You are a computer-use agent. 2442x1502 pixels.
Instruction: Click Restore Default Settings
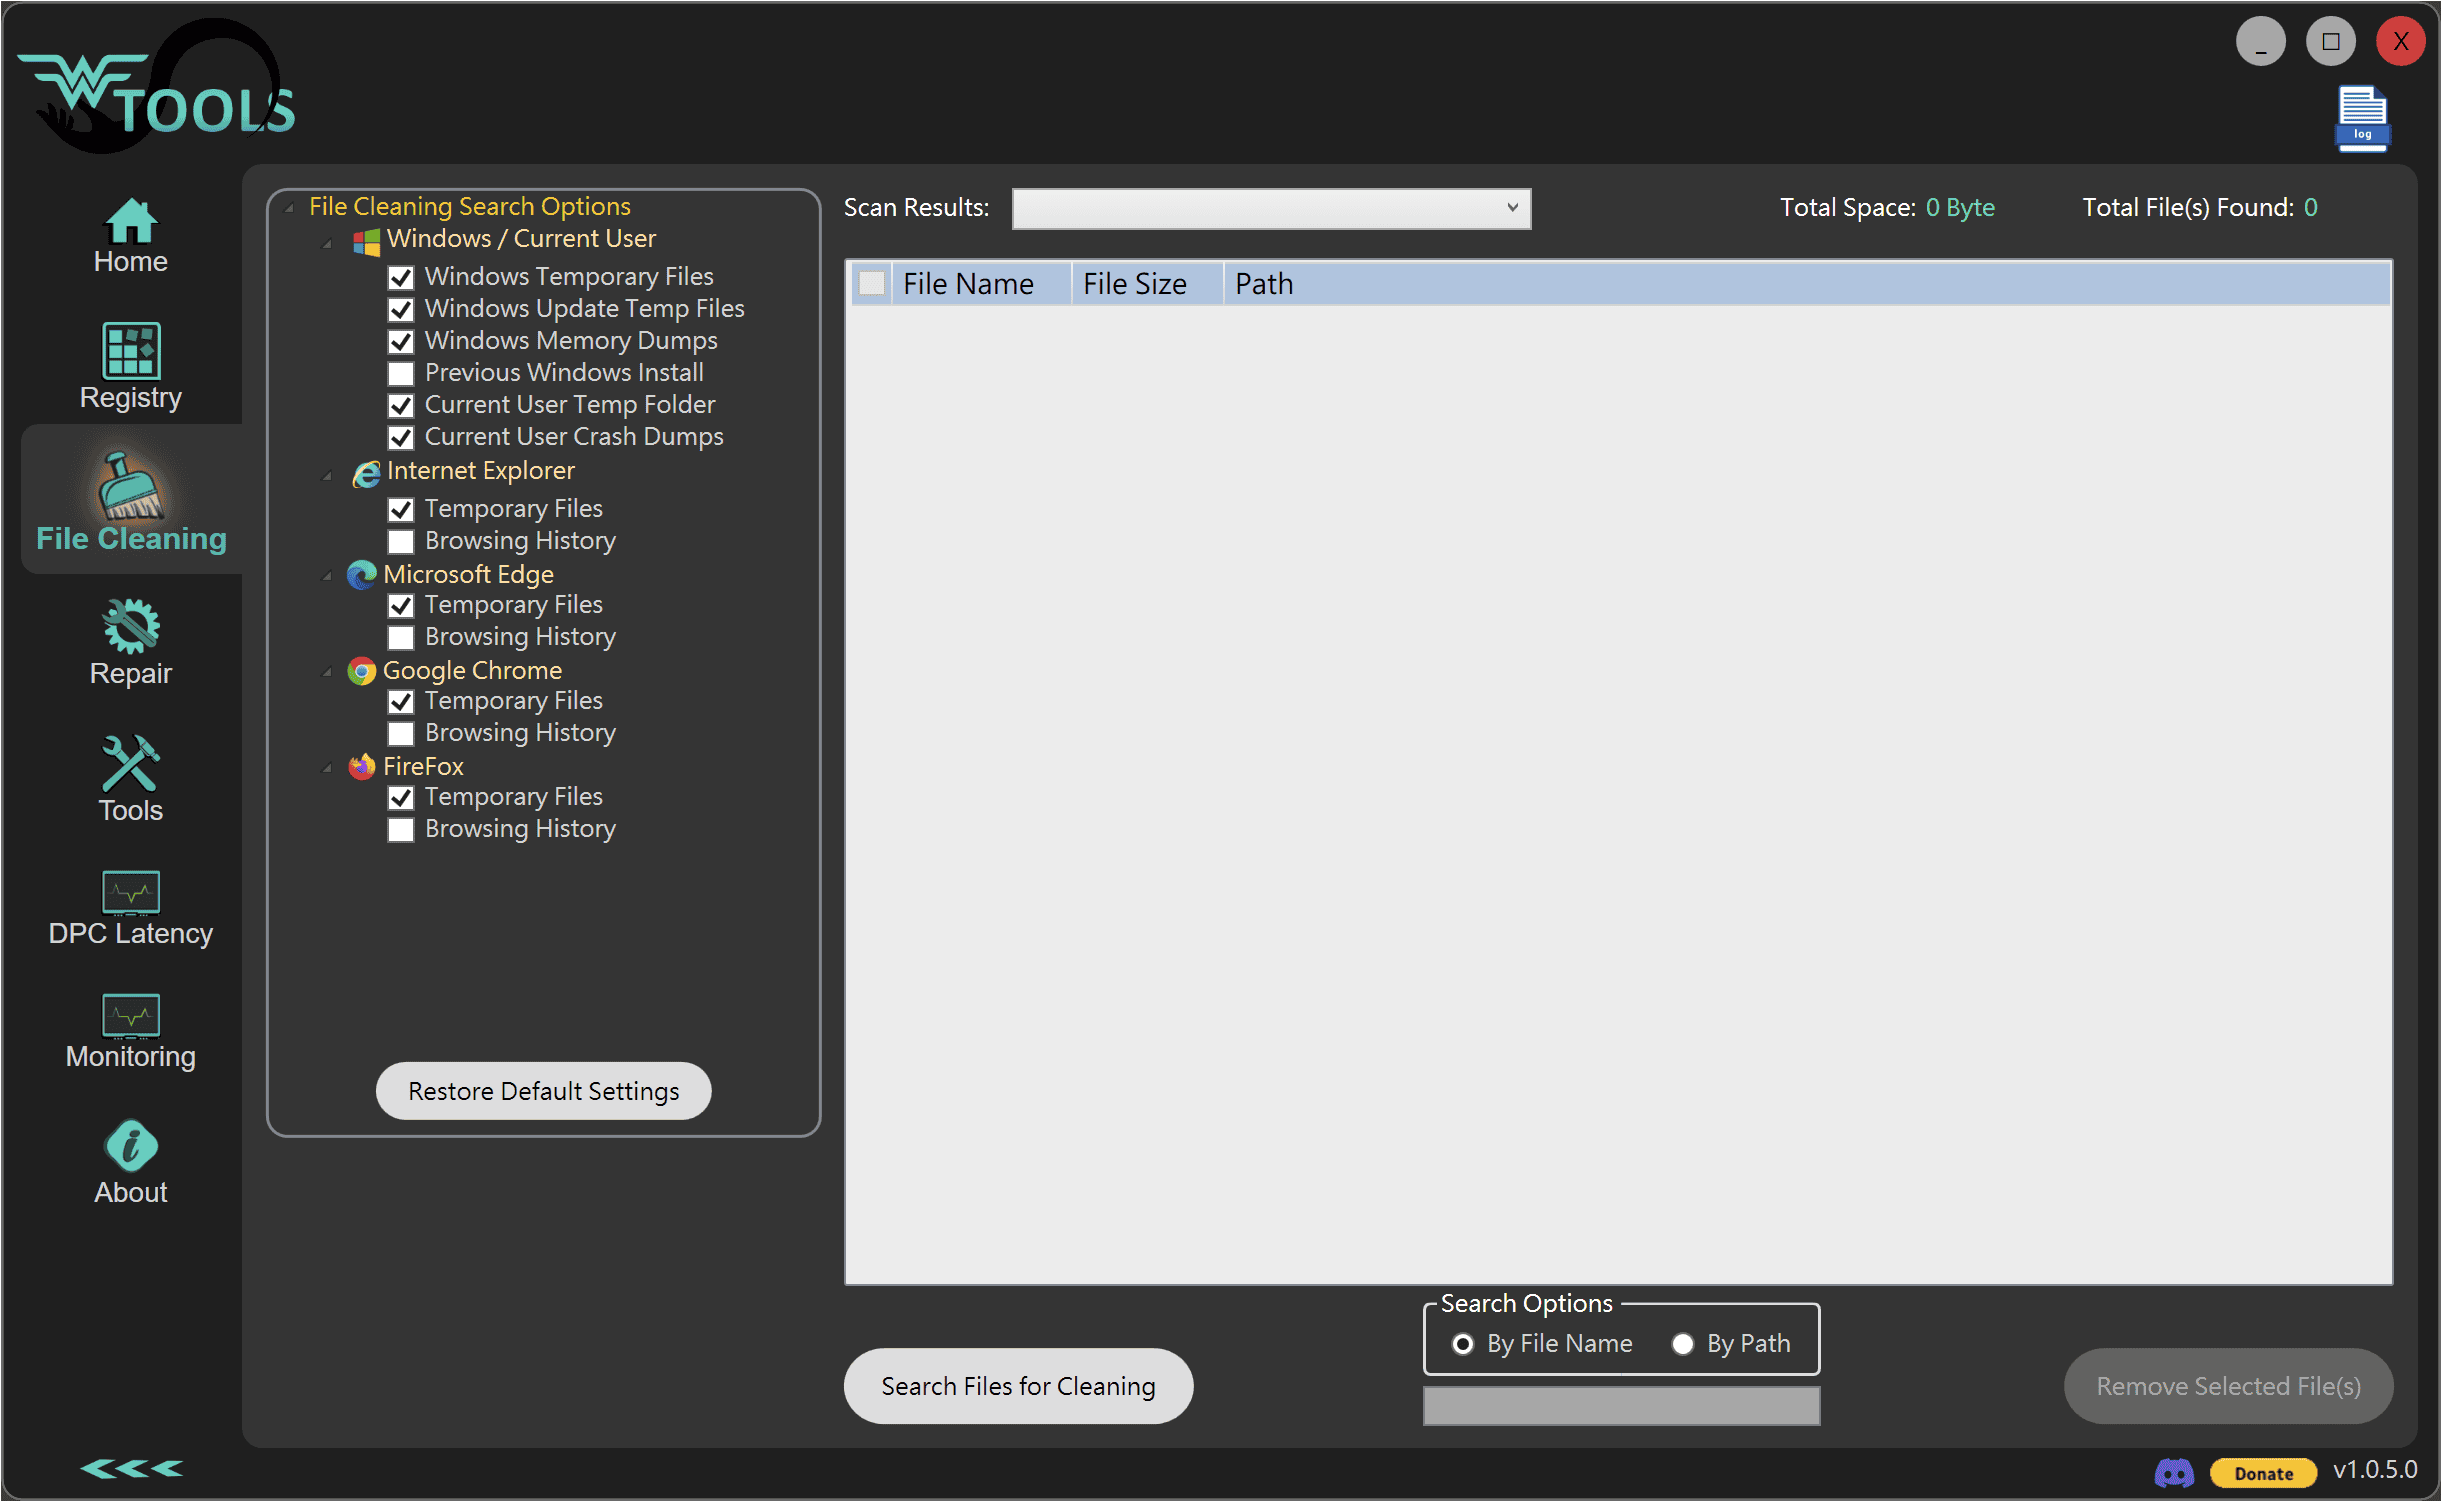[x=543, y=1091]
